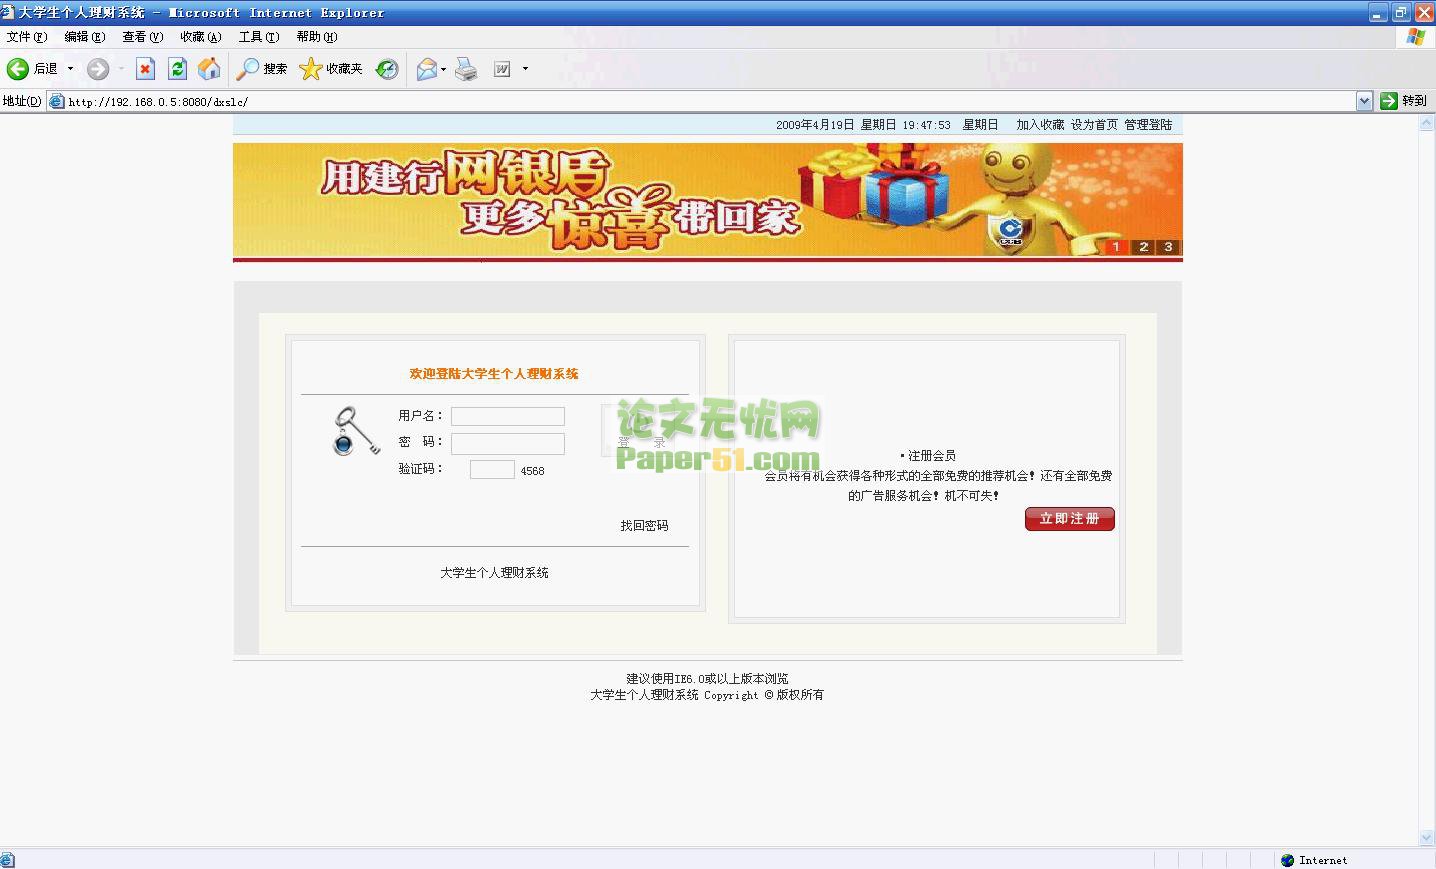Minimize the Internet Explorer window
This screenshot has width=1436, height=869.
(1378, 13)
